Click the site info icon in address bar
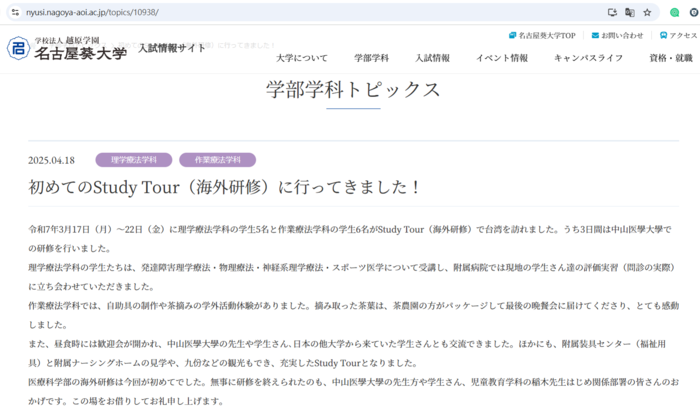The image size is (700, 420). 15,12
